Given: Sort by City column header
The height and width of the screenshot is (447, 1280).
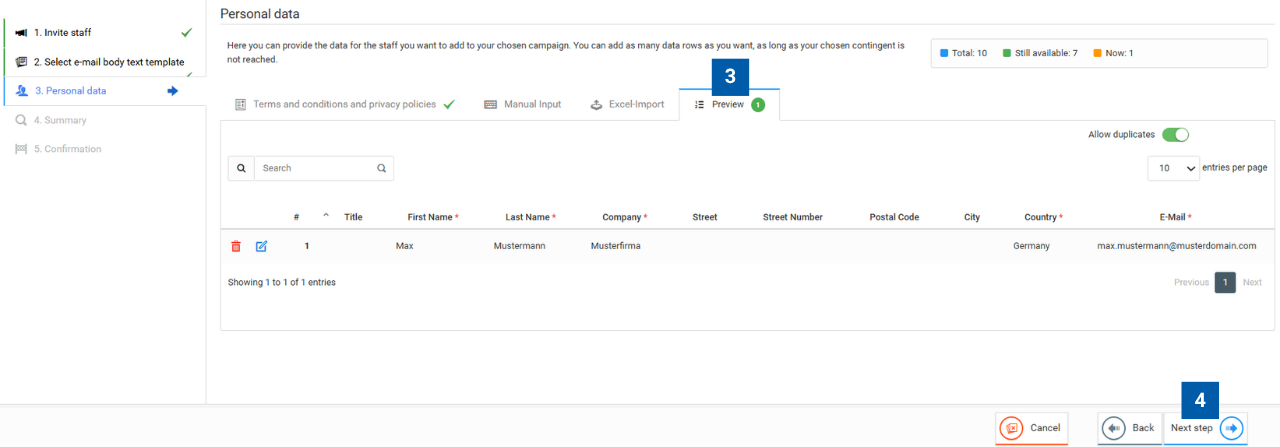Looking at the screenshot, I should tap(972, 217).
